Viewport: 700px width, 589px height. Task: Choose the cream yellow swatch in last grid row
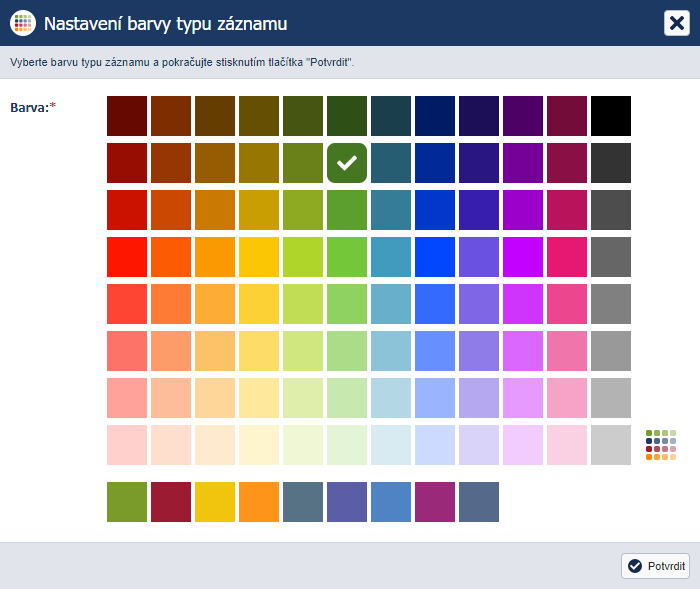(x=259, y=445)
